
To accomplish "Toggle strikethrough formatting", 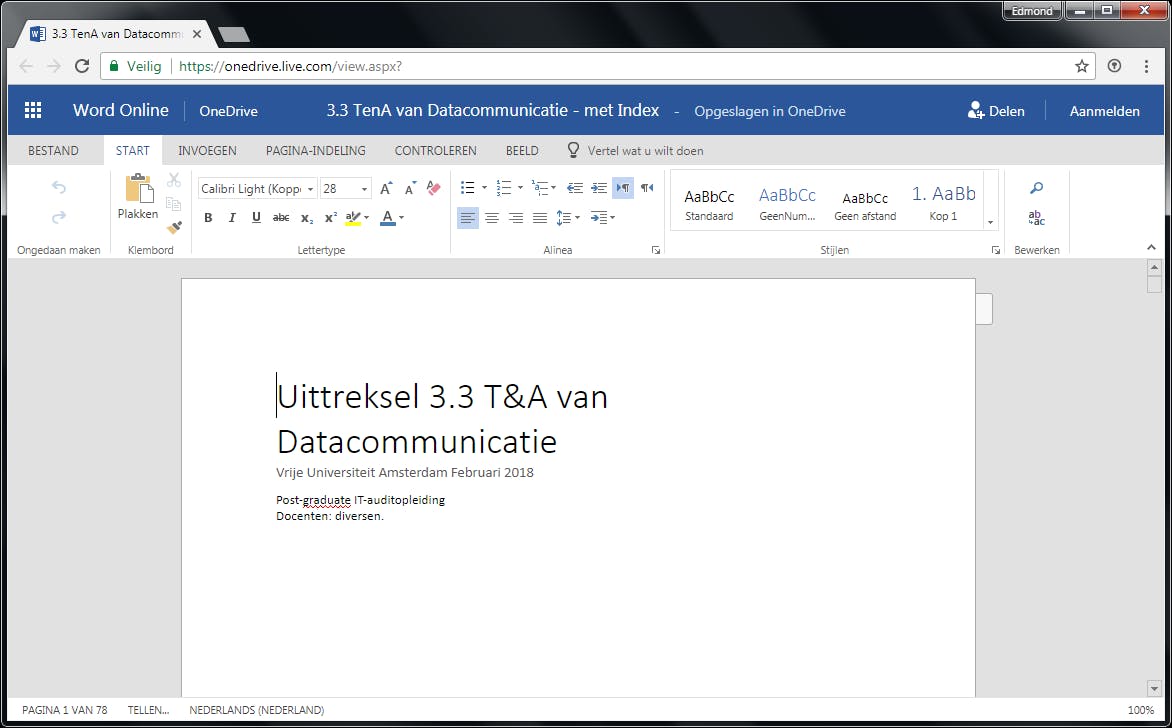I will [x=281, y=218].
